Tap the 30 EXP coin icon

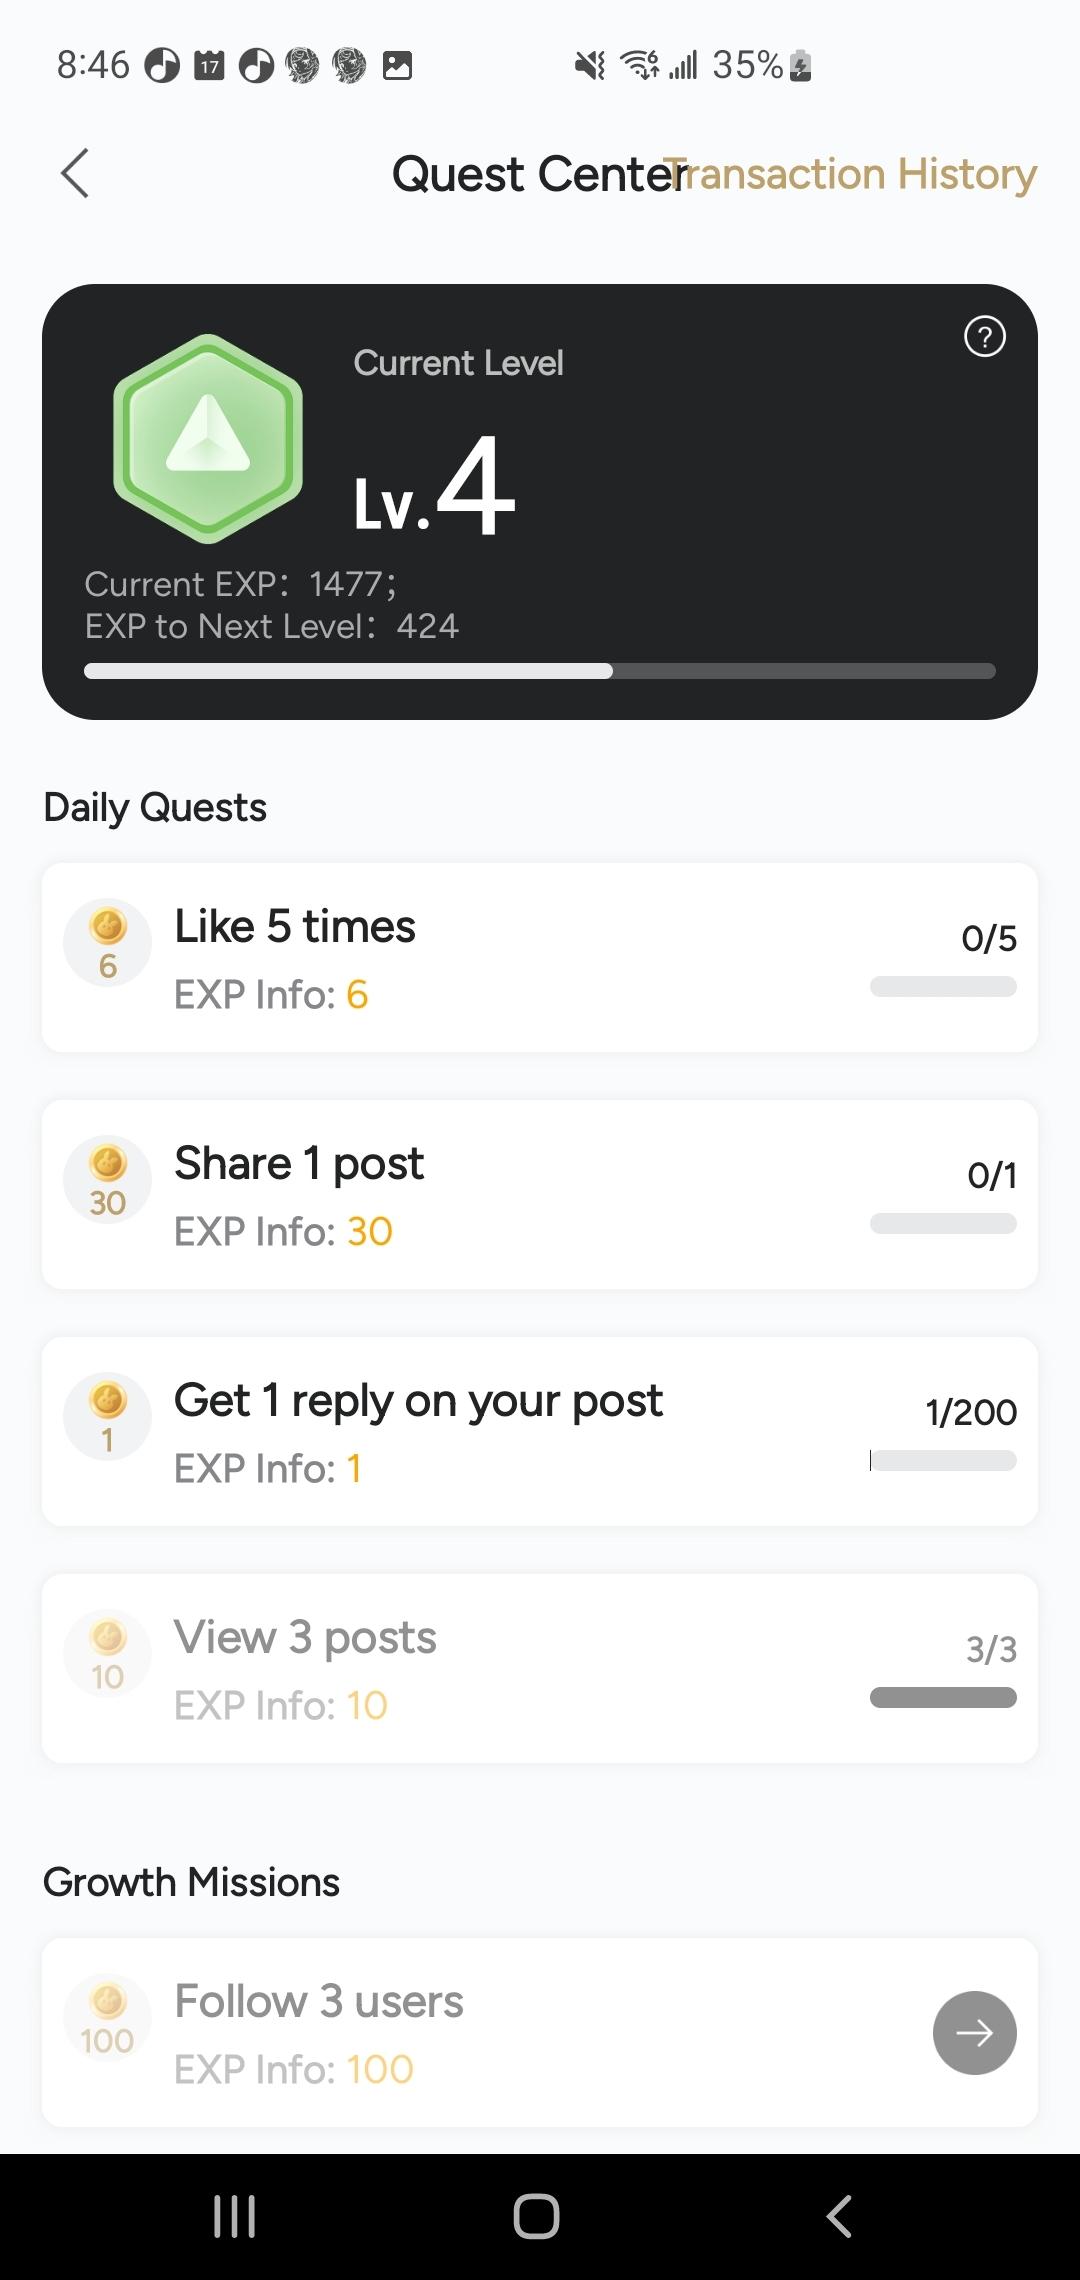108,1179
